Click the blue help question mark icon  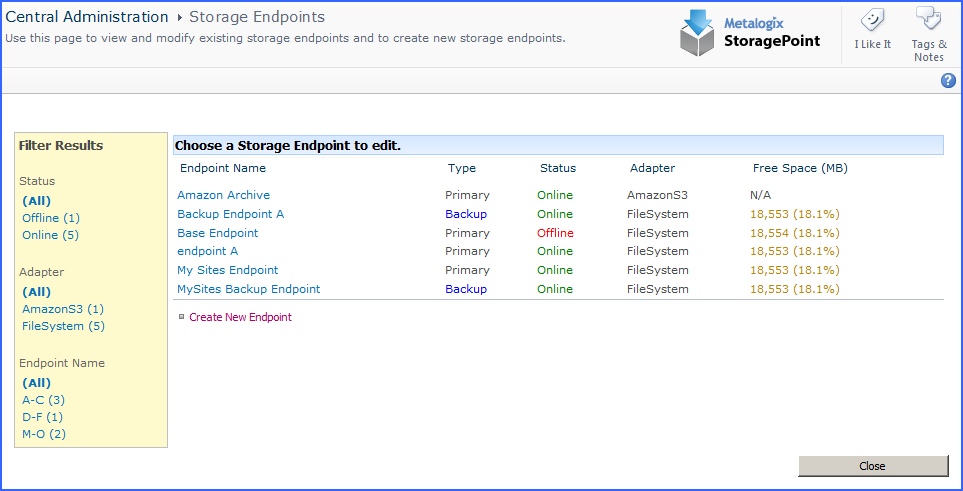click(x=948, y=81)
